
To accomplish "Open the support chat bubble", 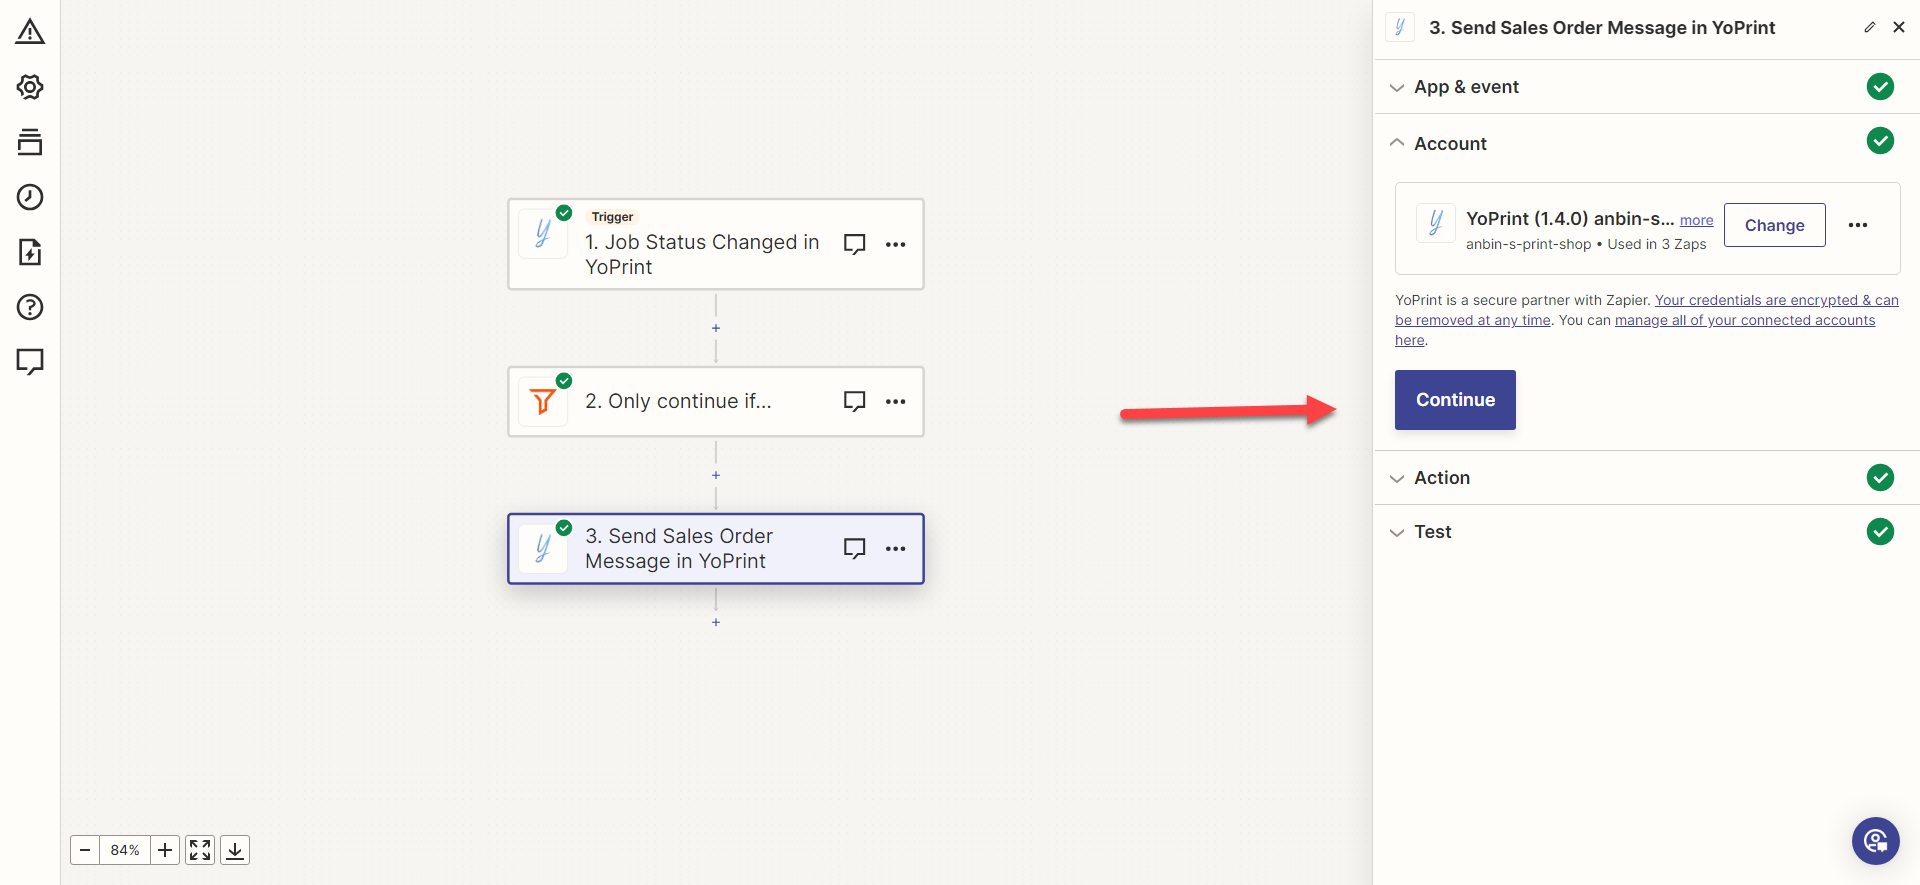I will click(x=1876, y=841).
